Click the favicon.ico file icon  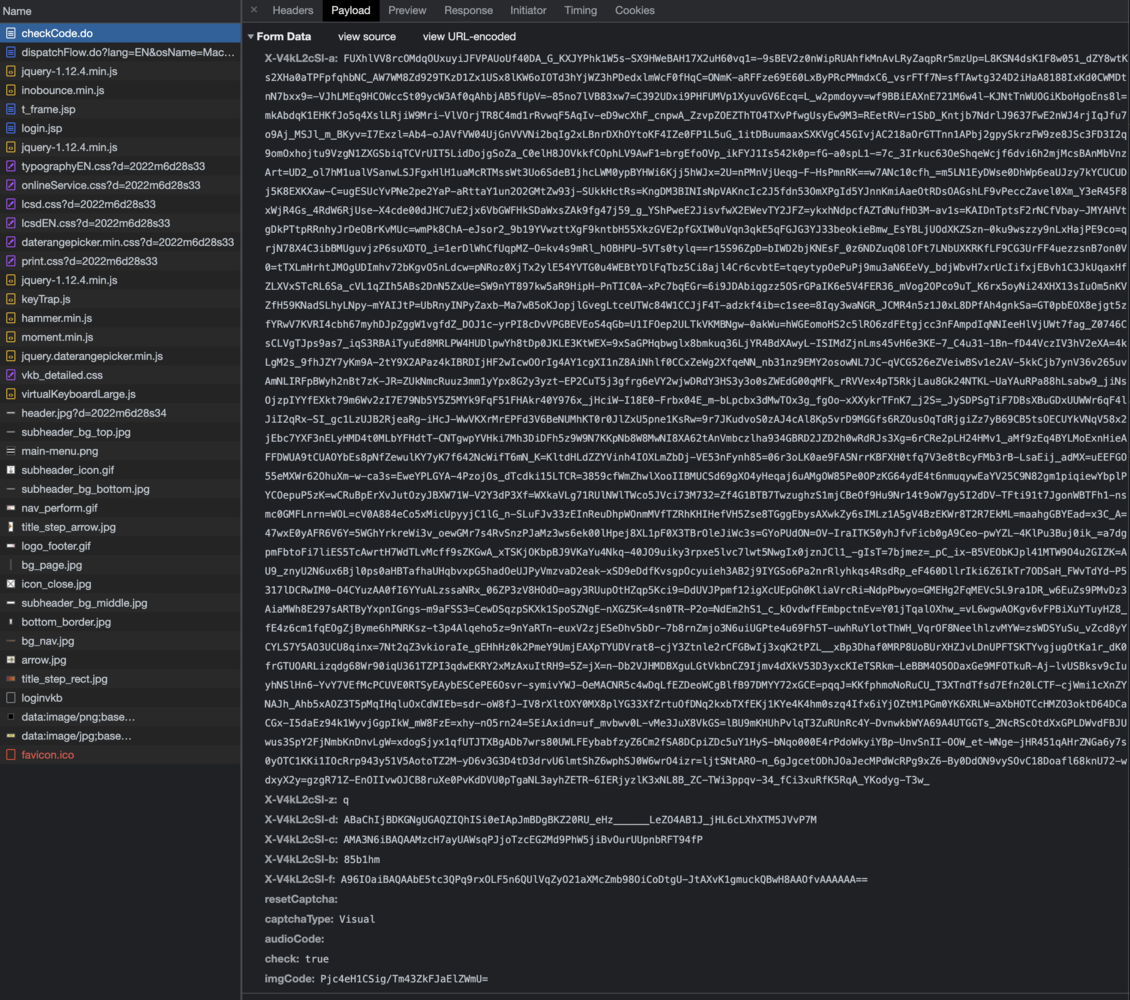coord(11,756)
